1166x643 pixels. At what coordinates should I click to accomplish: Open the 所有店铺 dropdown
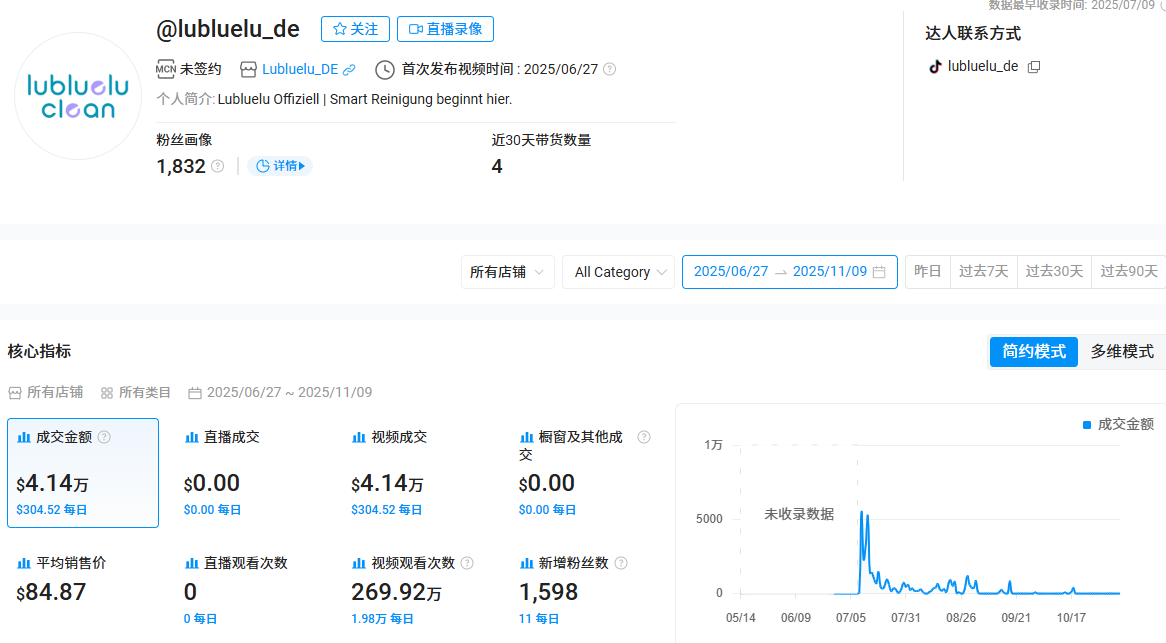coord(507,271)
